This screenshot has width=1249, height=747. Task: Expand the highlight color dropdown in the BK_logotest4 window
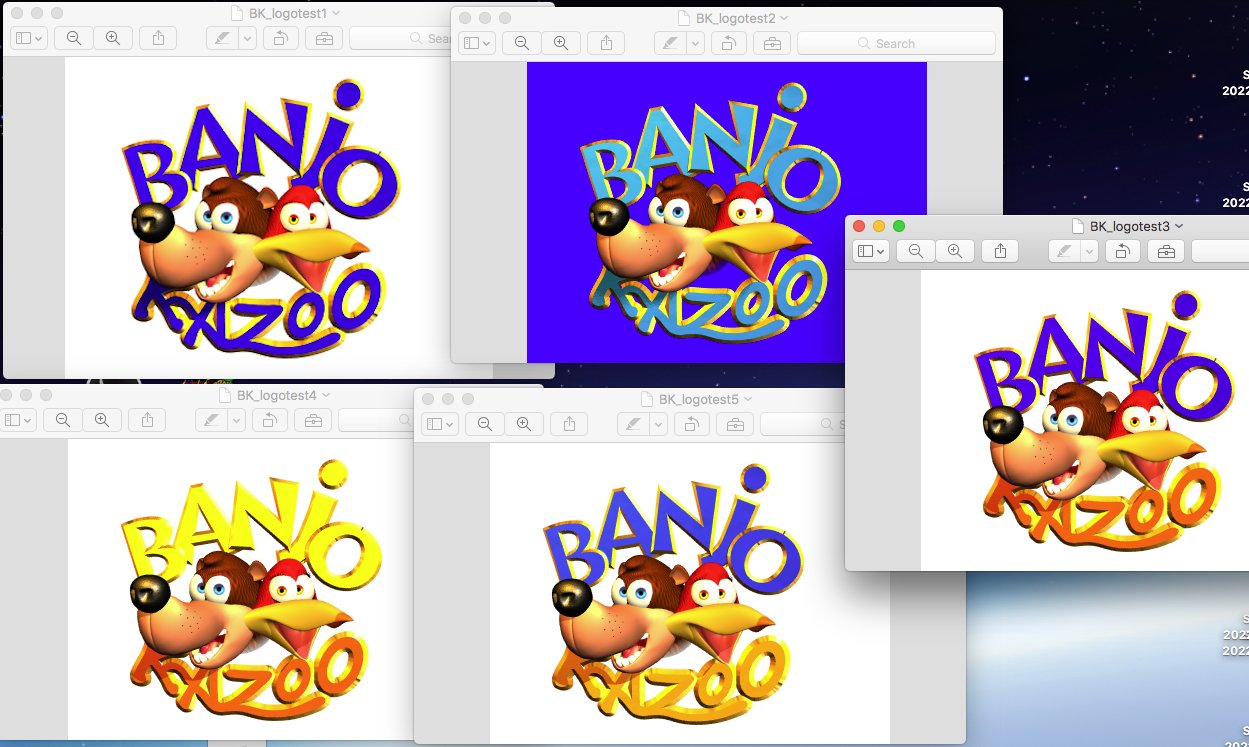pyautogui.click(x=236, y=420)
